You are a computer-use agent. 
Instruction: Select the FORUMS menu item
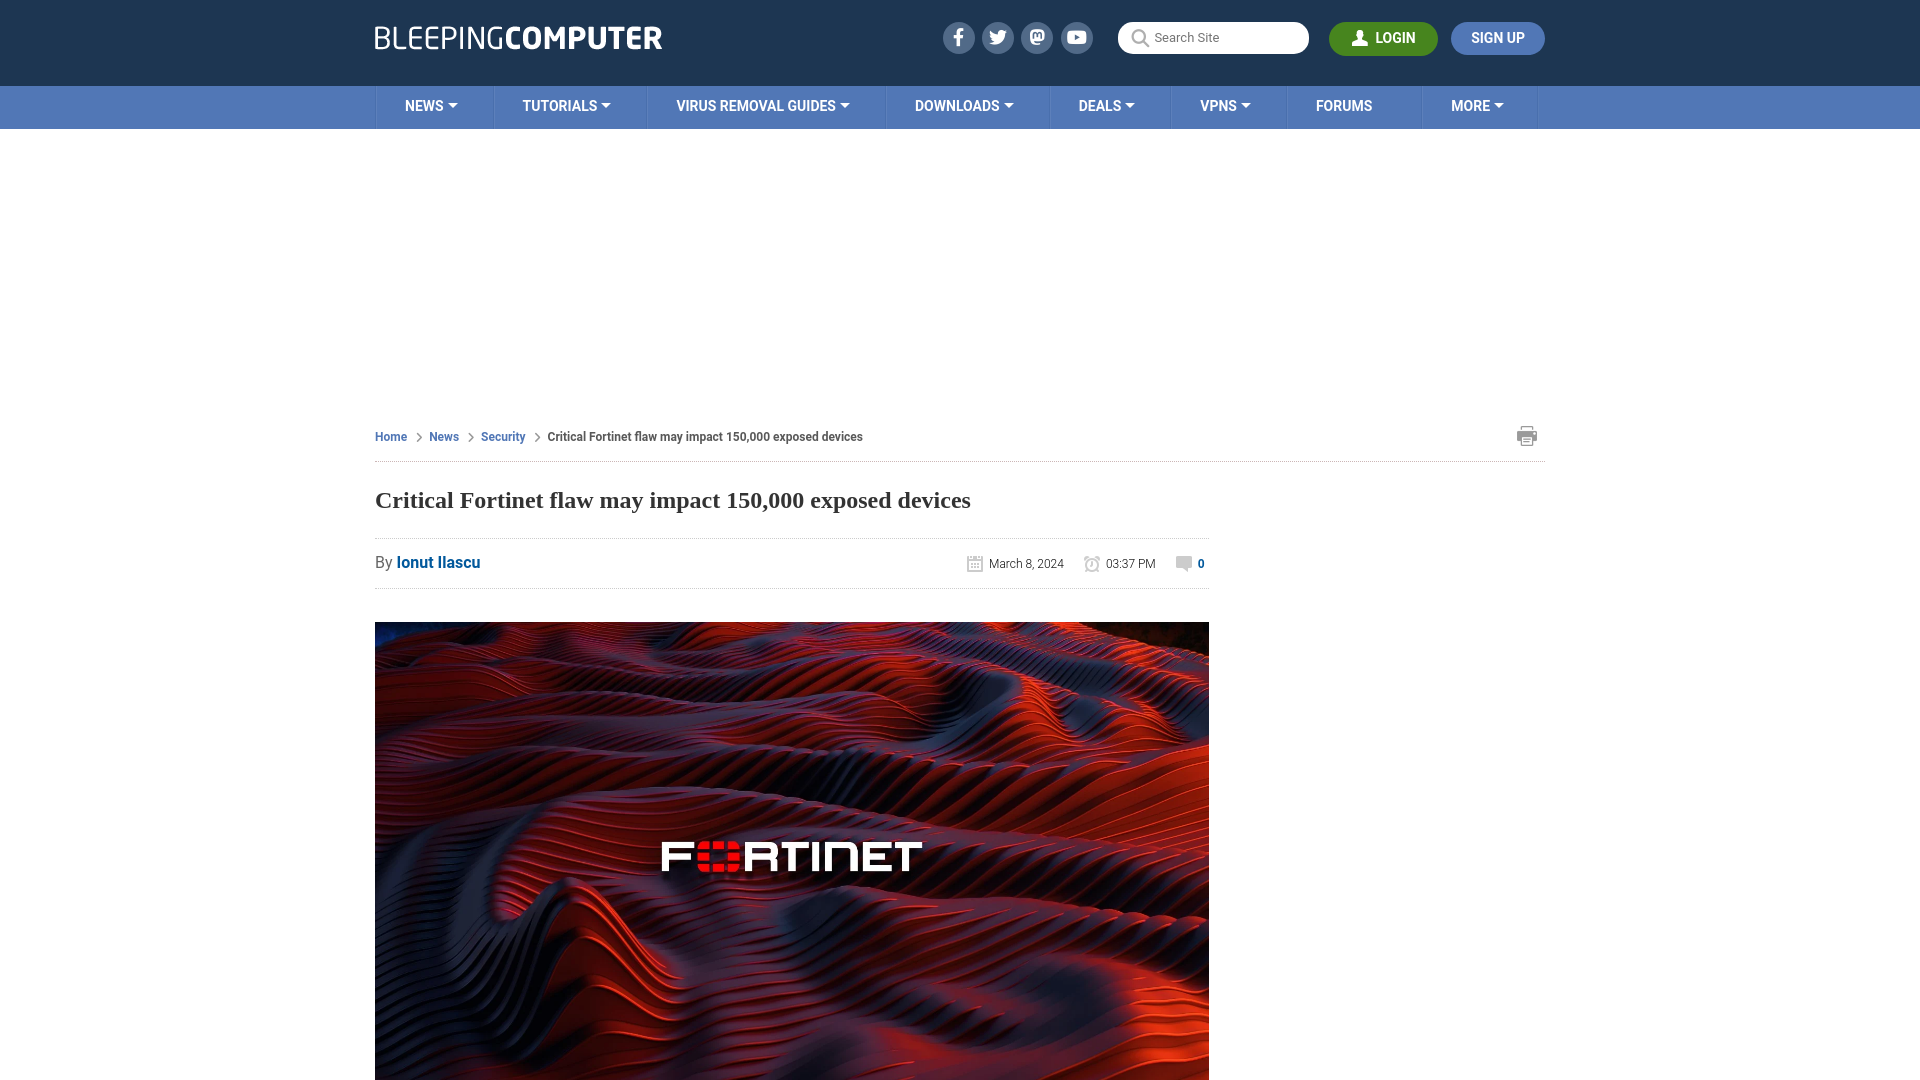1344,105
